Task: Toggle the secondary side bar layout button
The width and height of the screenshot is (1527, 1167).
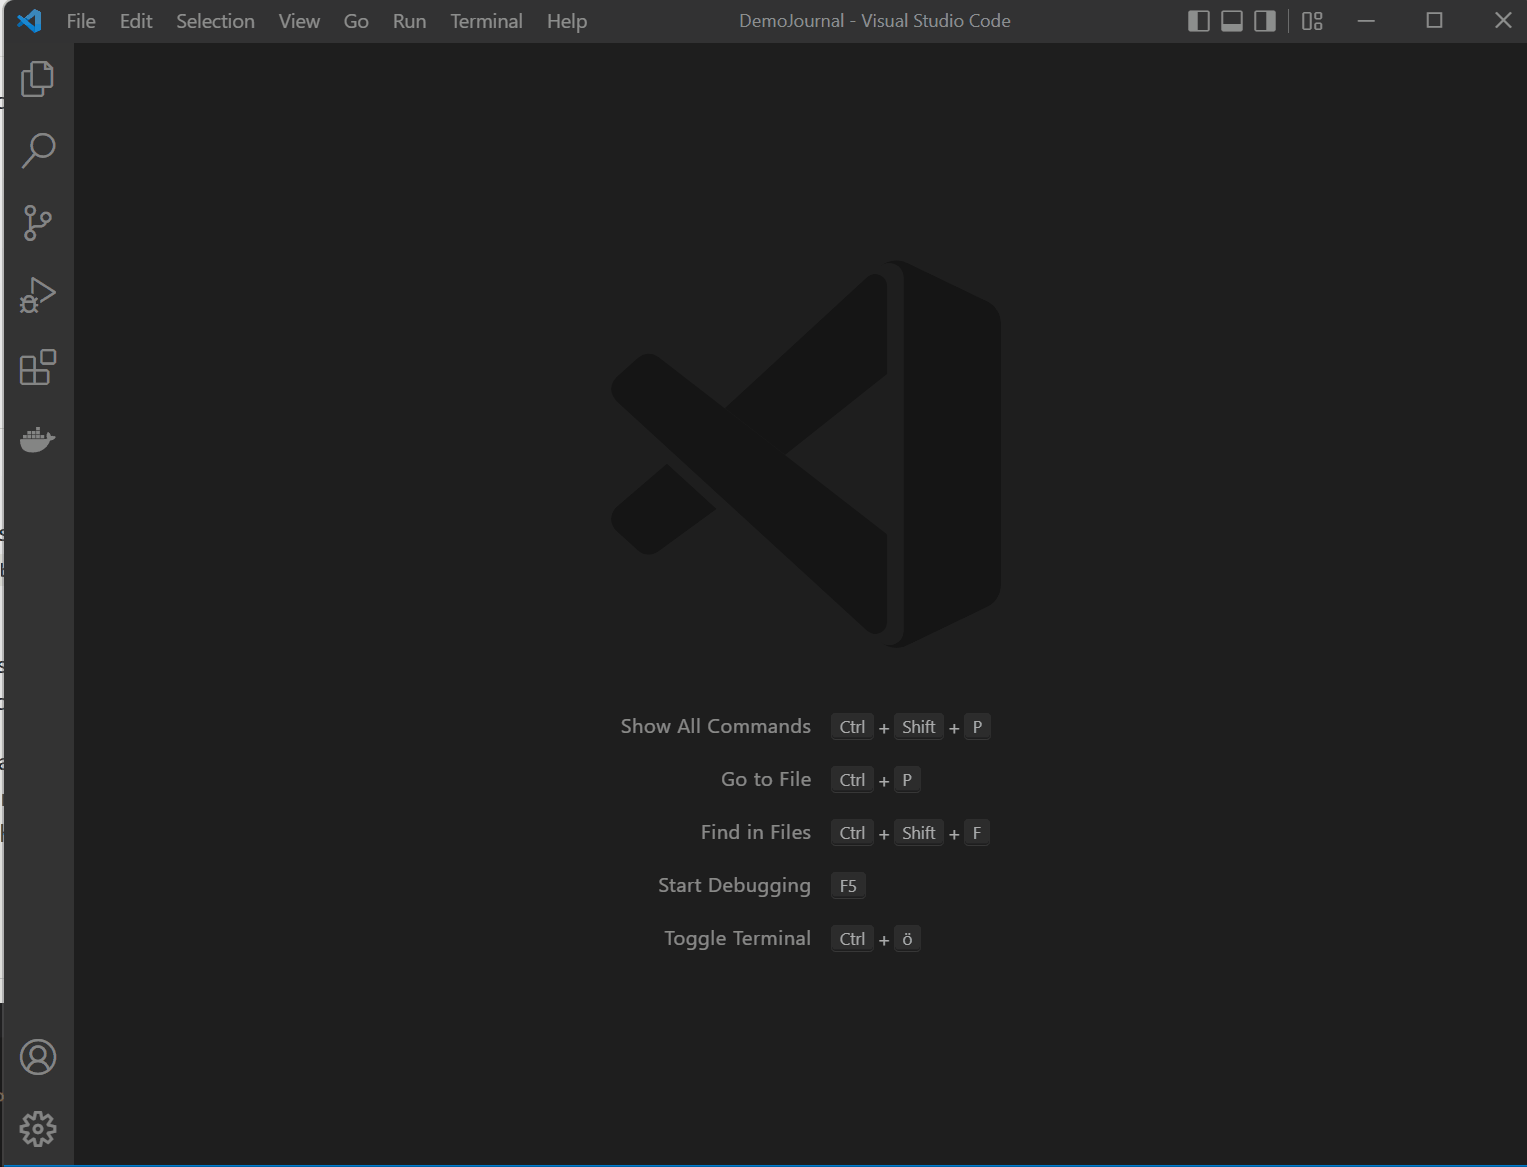Action: [1265, 21]
